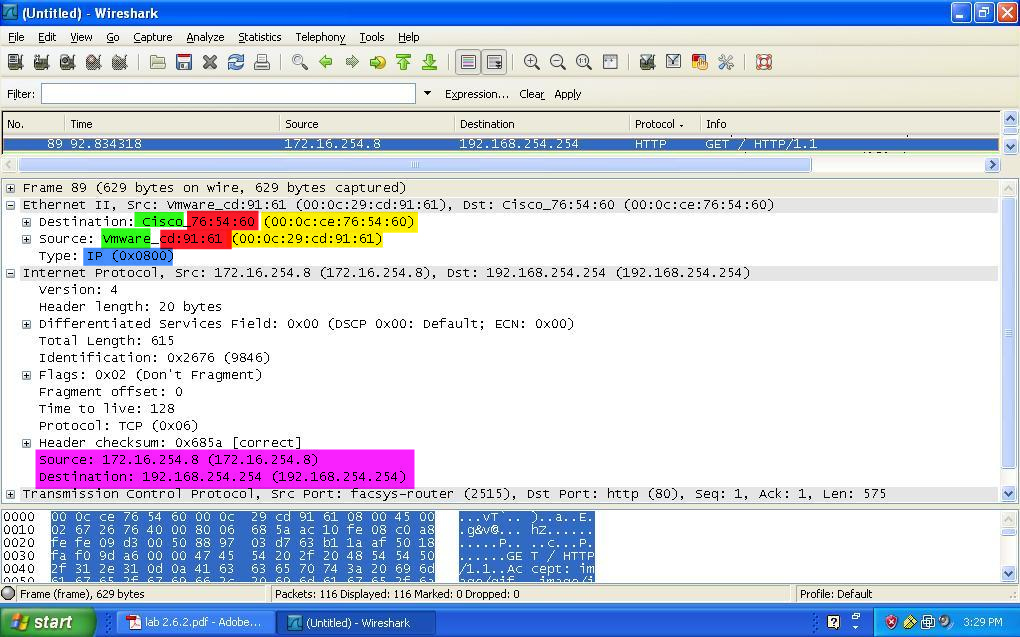
Task: Open the Go menu
Action: 113,37
